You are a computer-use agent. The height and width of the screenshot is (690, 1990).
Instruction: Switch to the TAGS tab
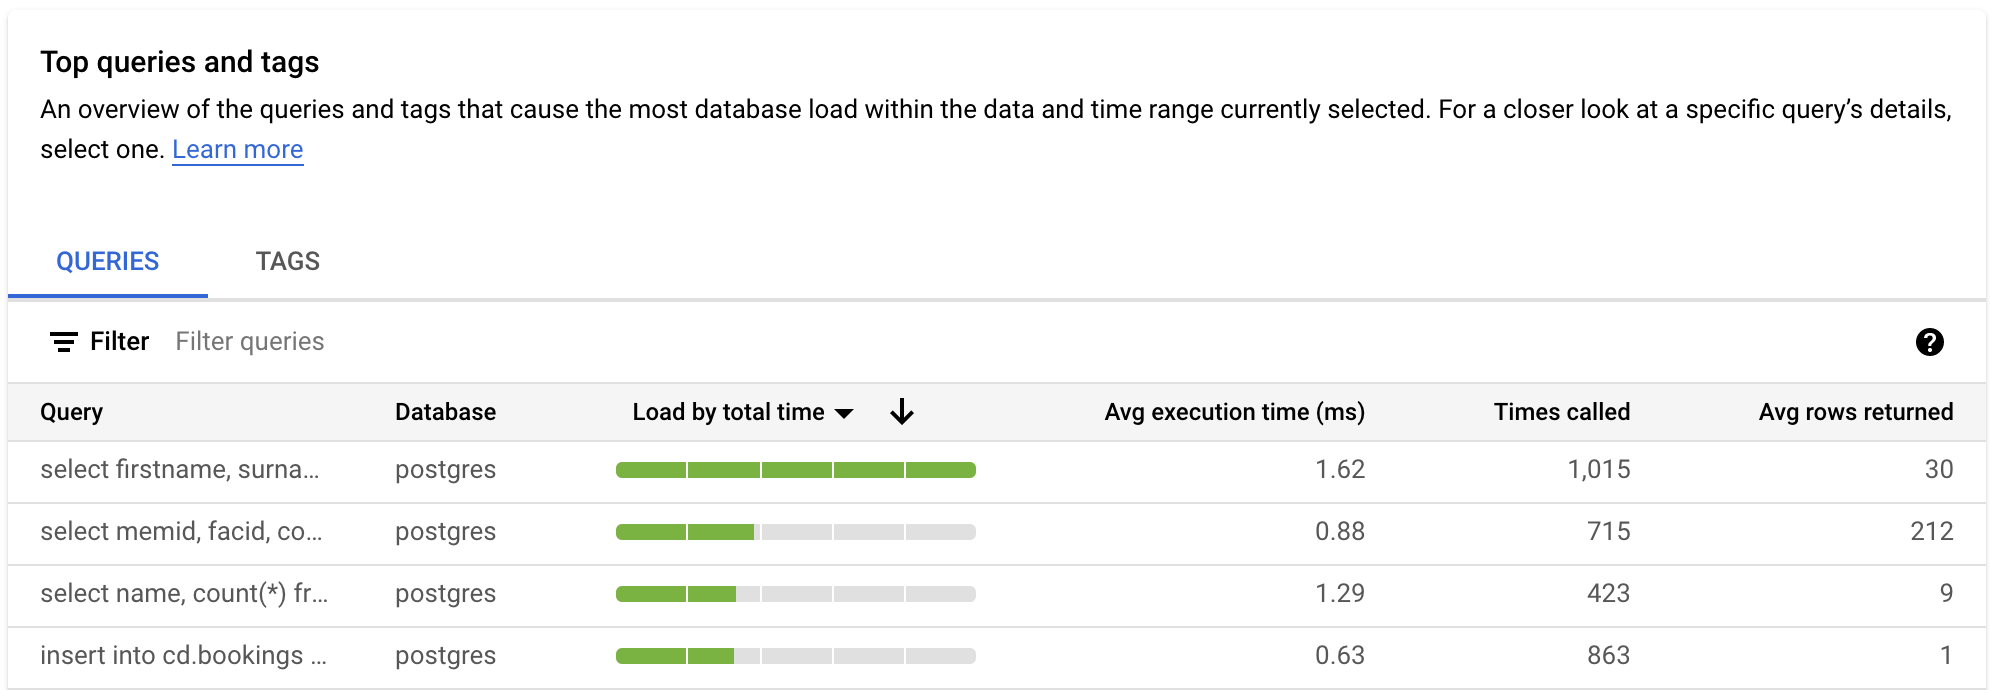(287, 261)
